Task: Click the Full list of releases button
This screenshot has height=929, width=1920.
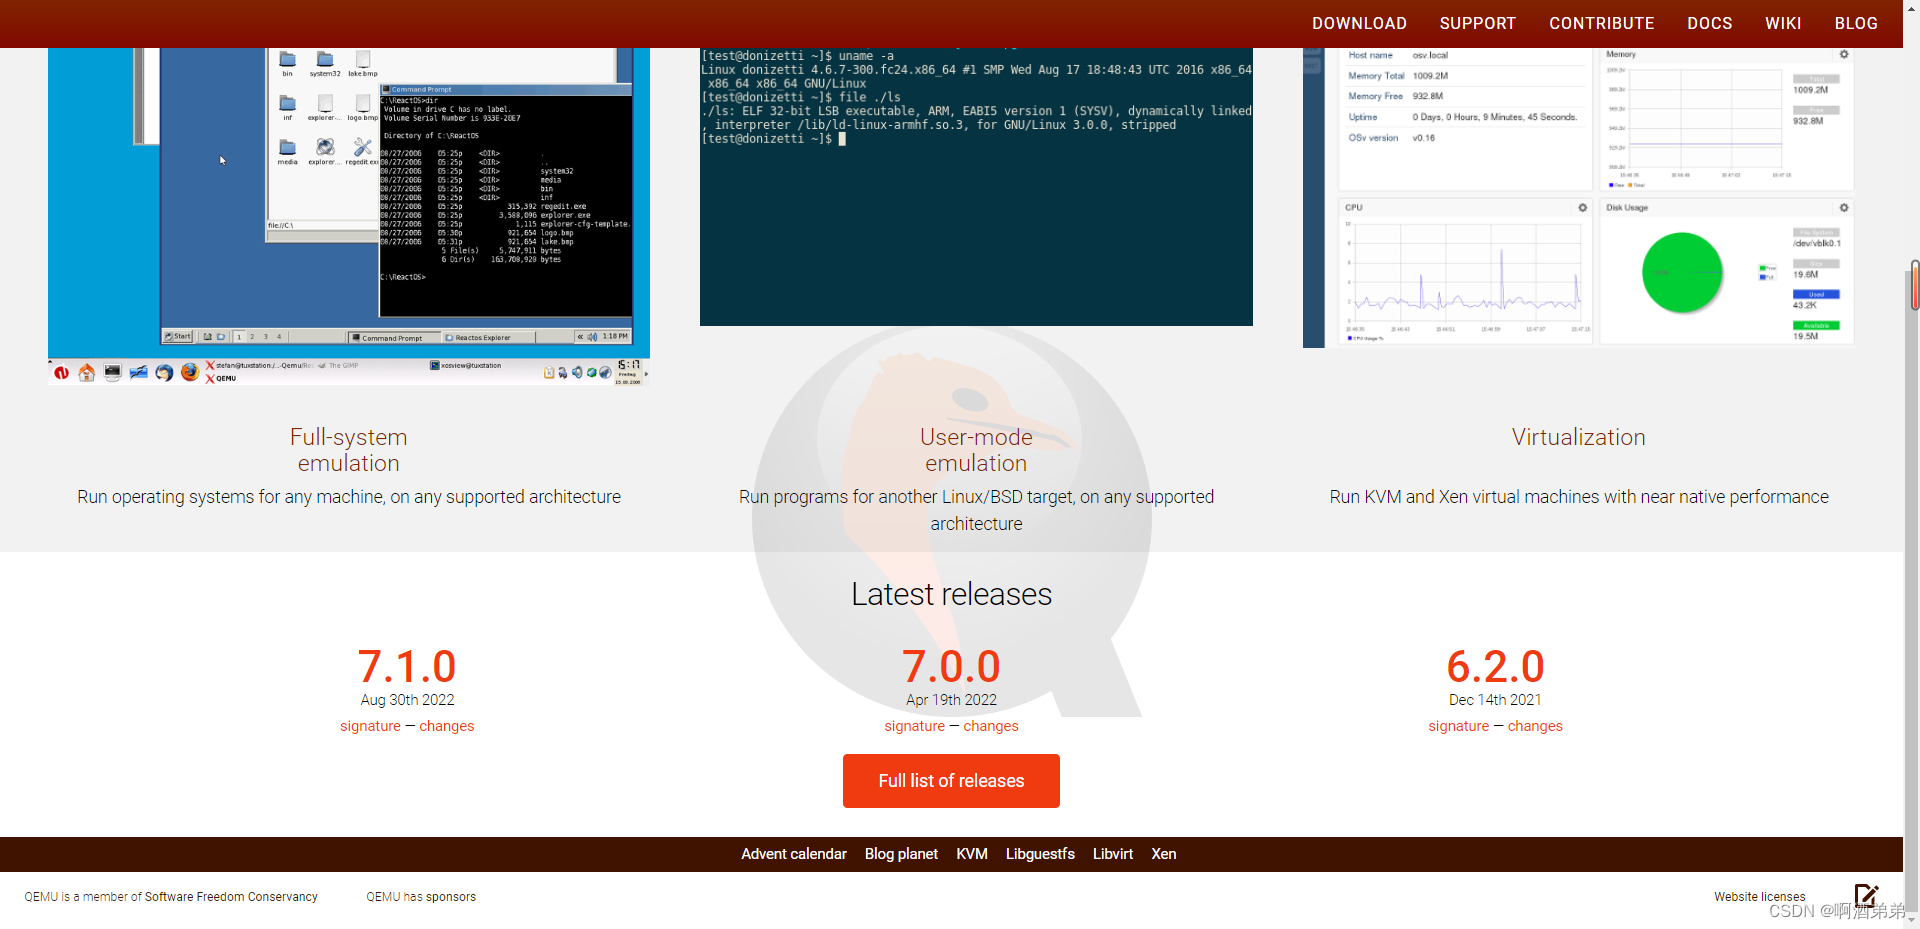Action: (x=951, y=781)
